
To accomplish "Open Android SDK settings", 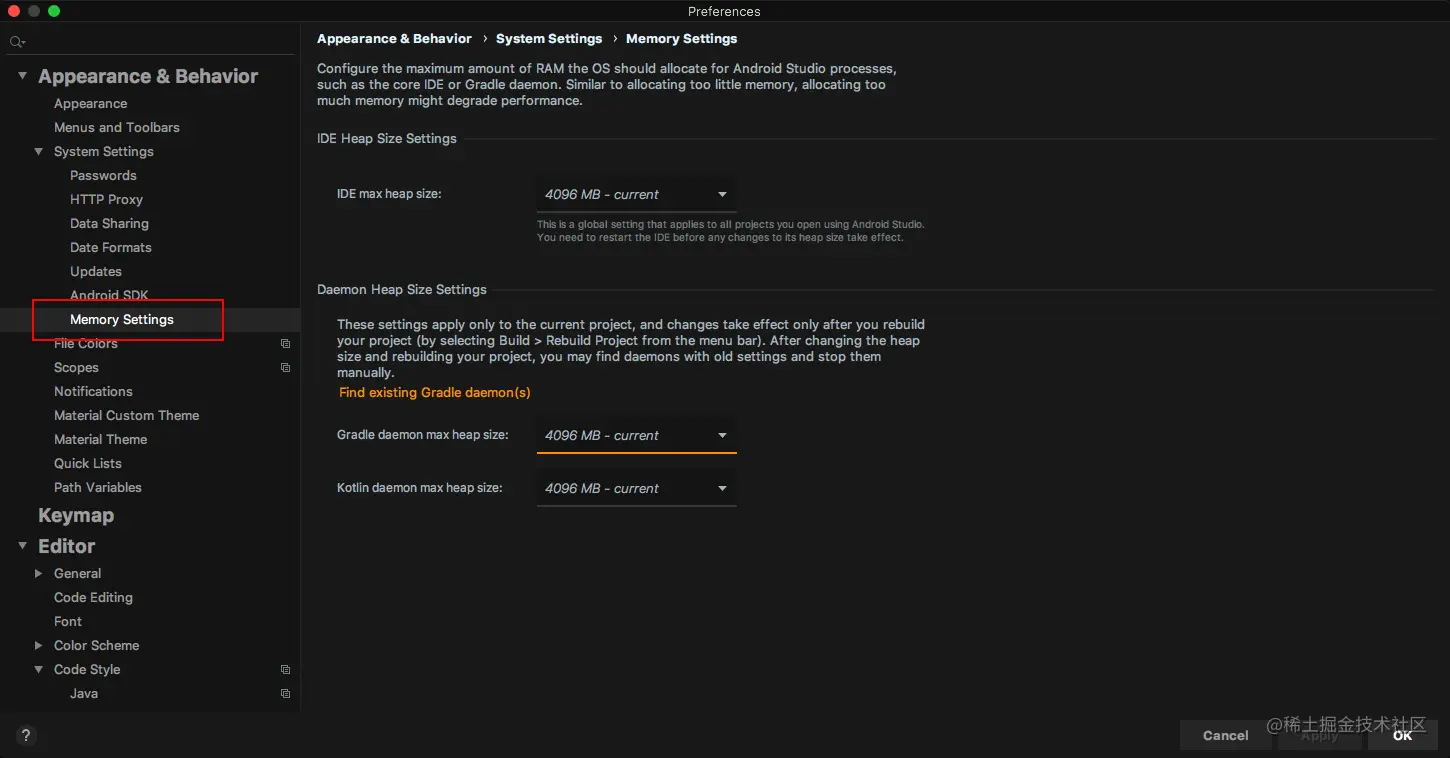I will tap(109, 295).
